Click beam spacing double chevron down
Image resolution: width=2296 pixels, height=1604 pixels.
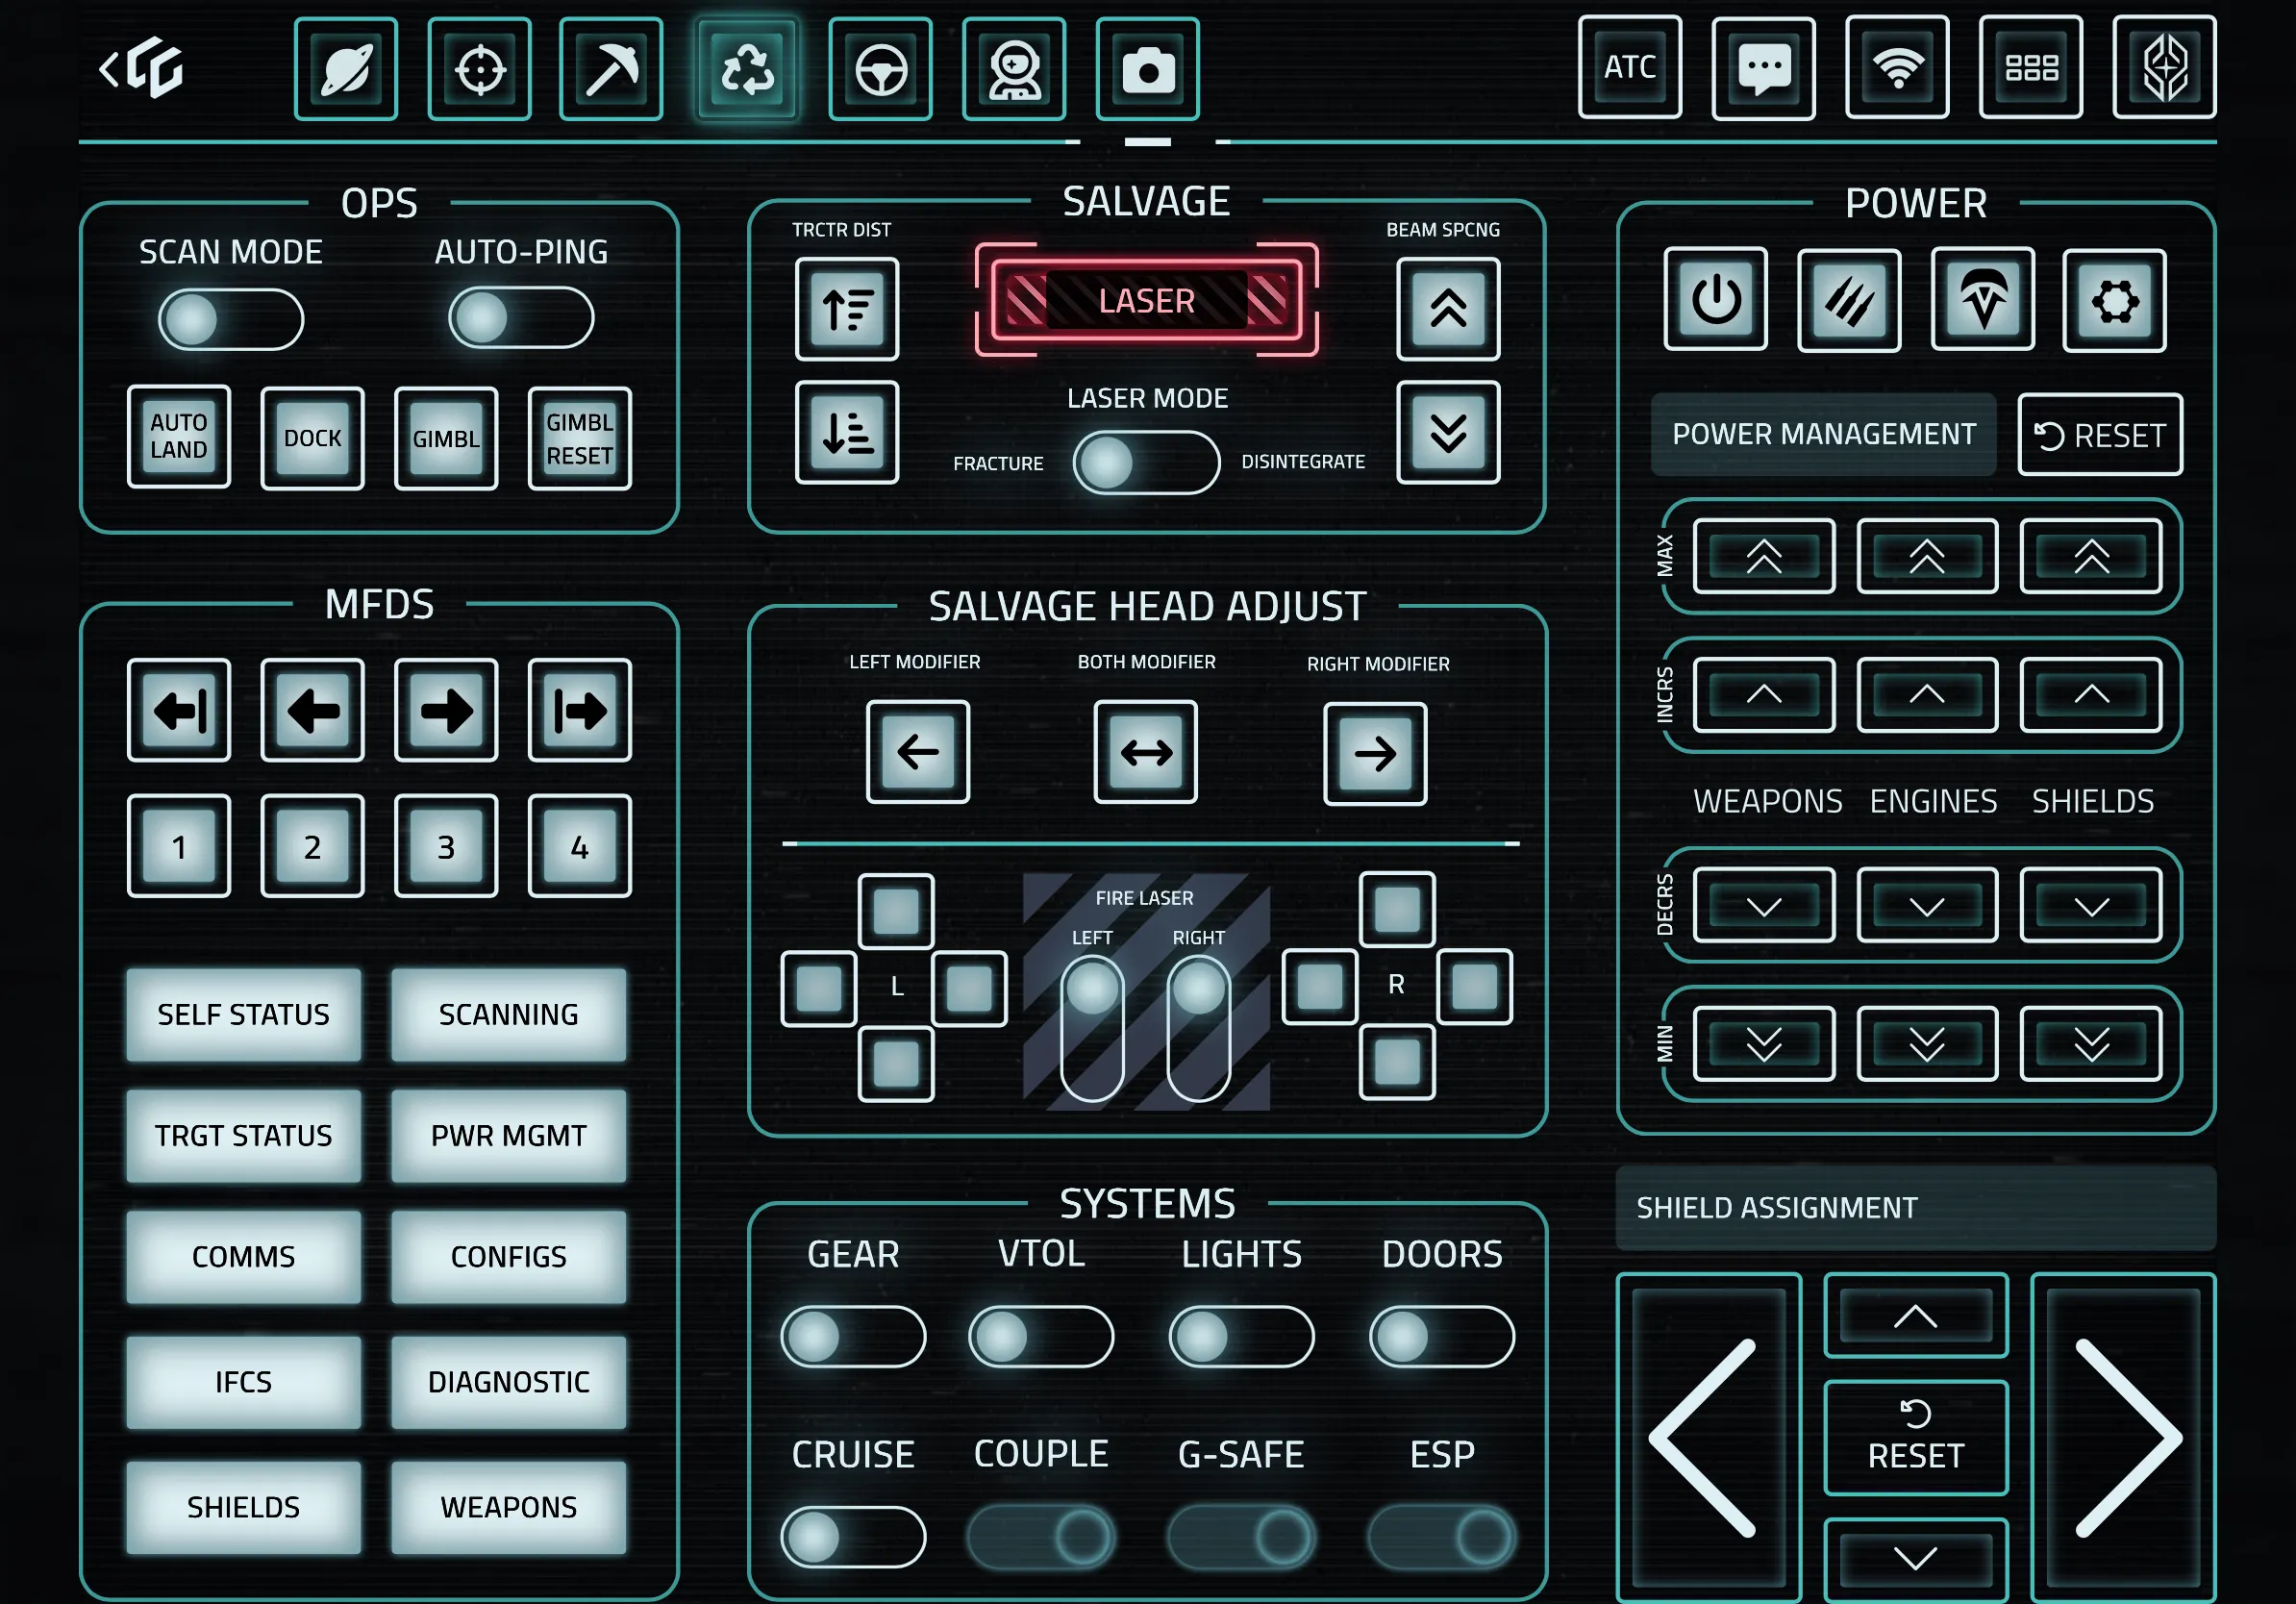[x=1447, y=433]
